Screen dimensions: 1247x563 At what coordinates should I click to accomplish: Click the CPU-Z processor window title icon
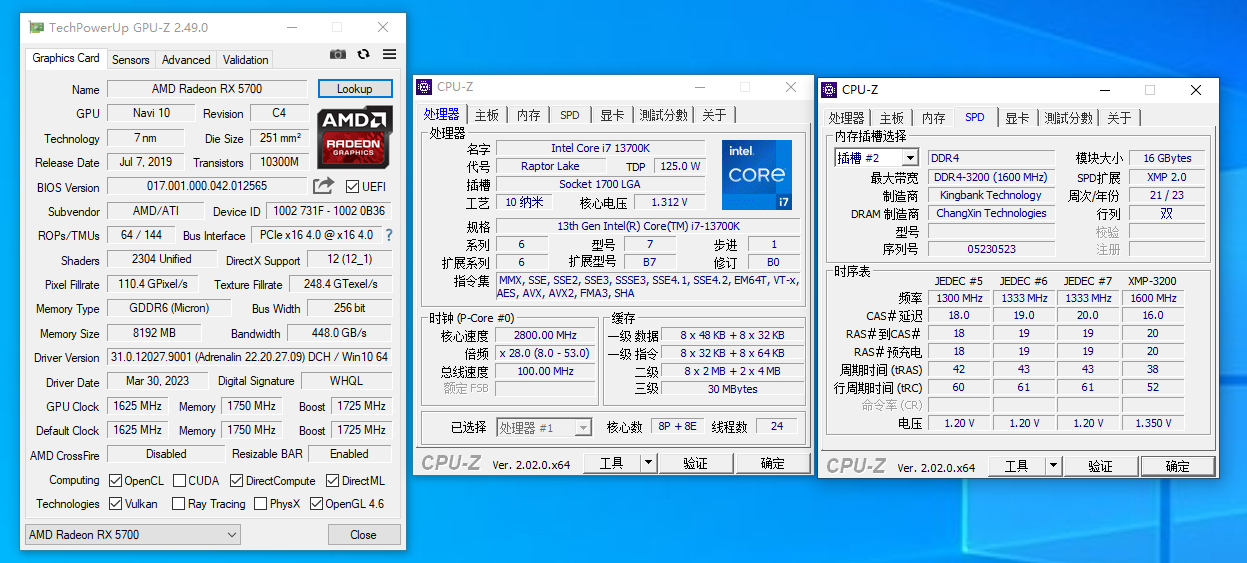425,87
